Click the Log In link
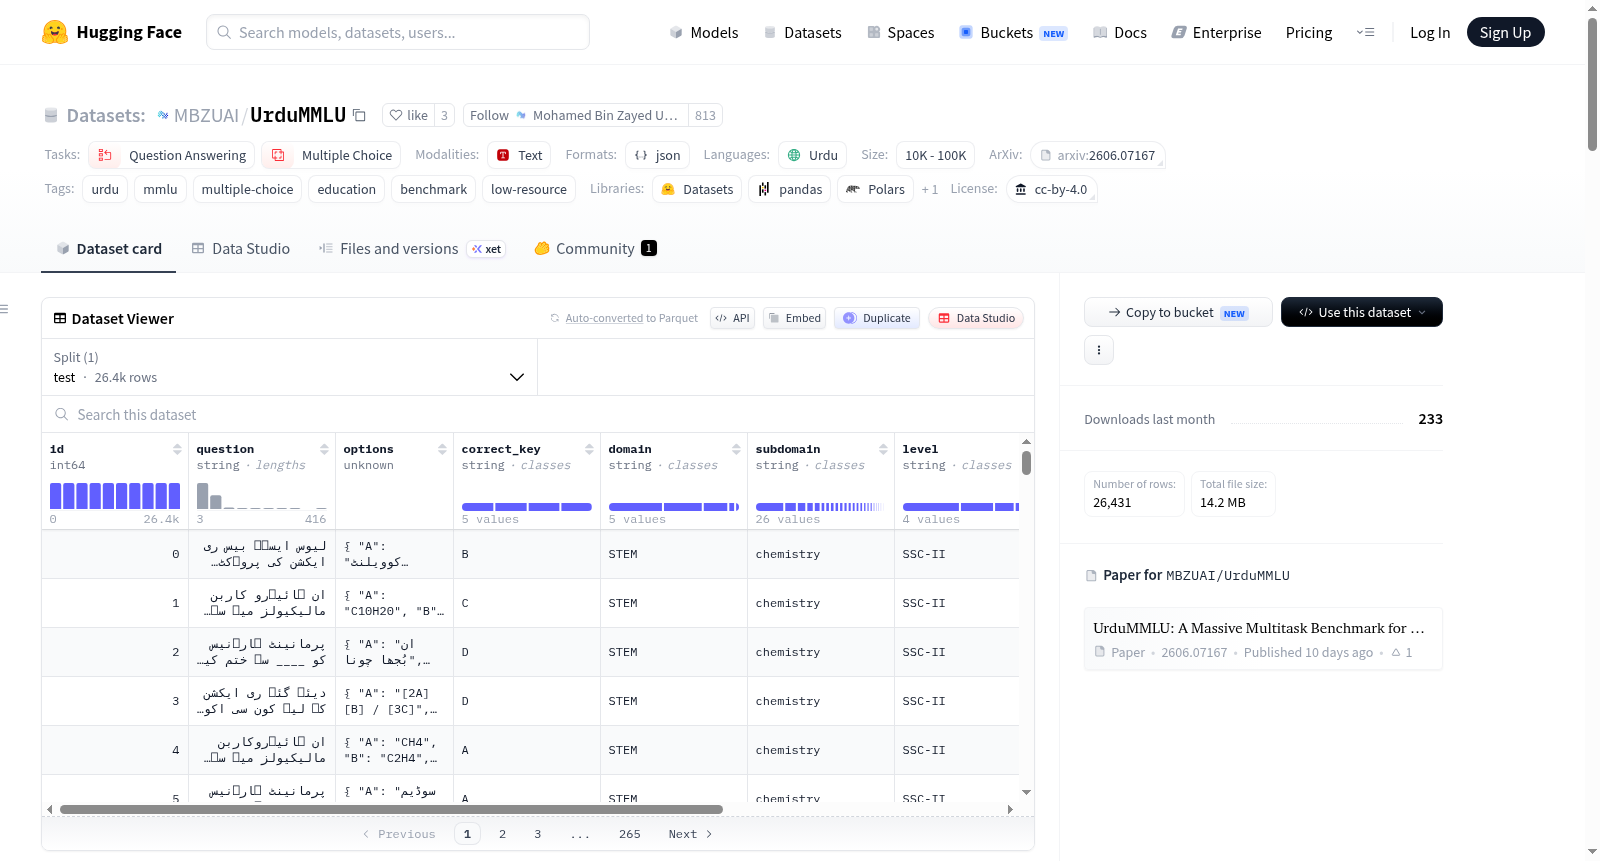1600x861 pixels. pos(1429,32)
